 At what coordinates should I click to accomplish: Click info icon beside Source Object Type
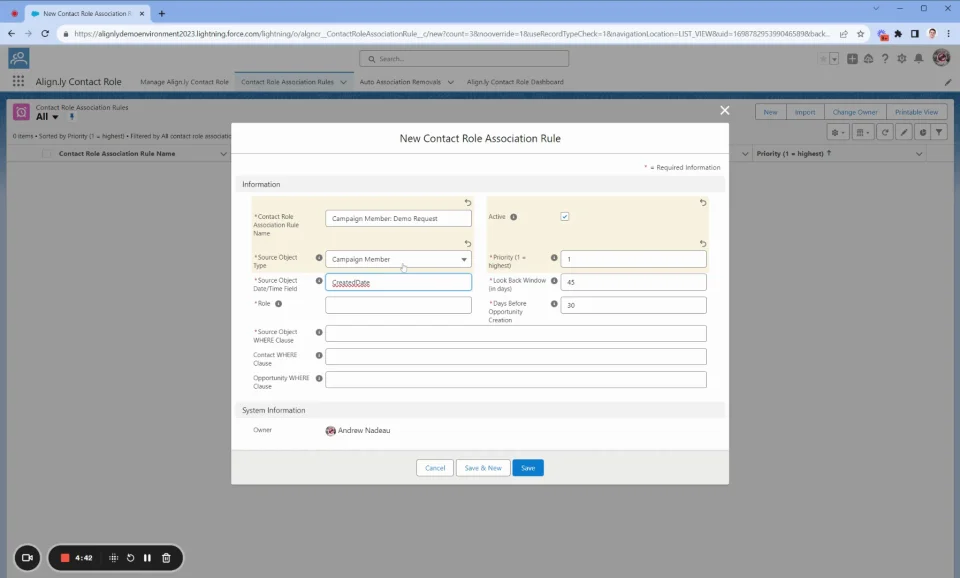pos(319,258)
